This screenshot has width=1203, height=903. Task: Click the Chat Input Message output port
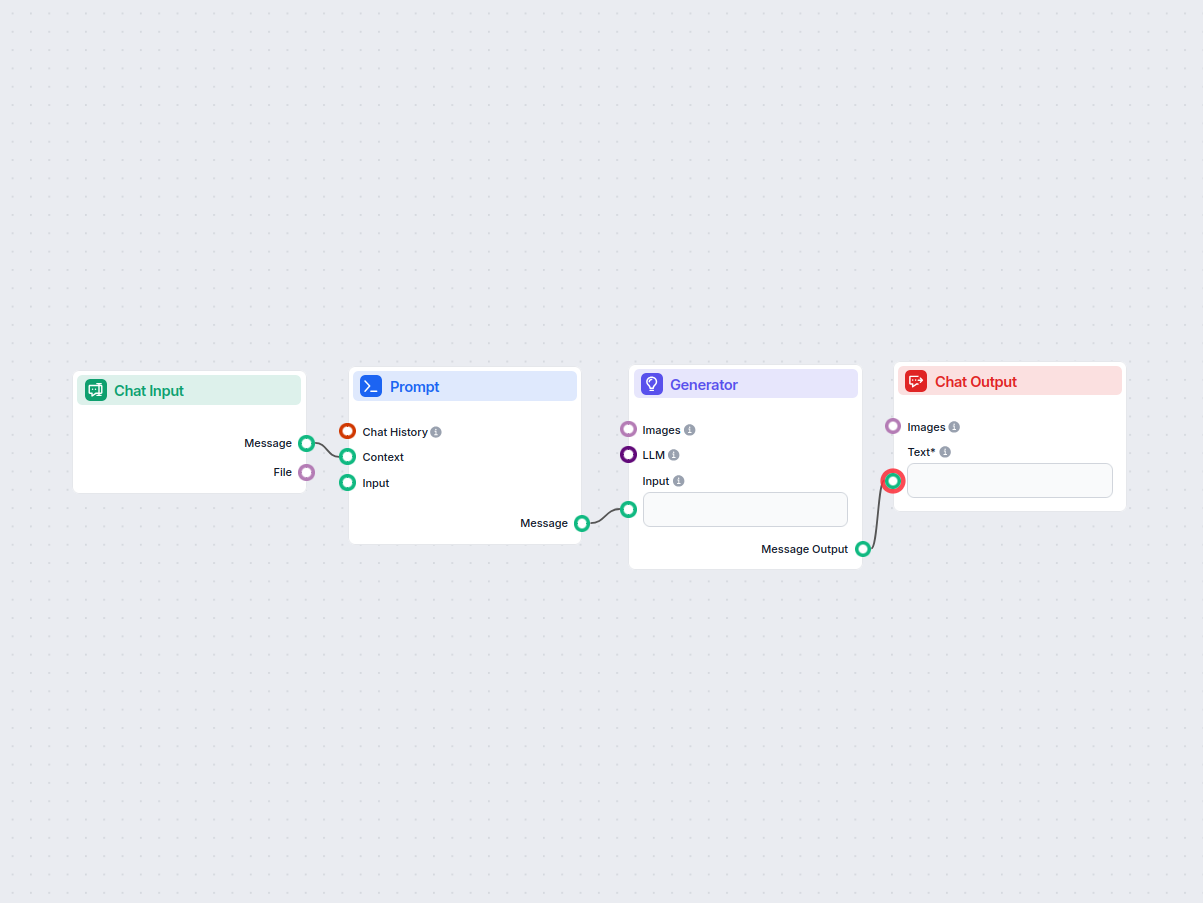click(306, 443)
